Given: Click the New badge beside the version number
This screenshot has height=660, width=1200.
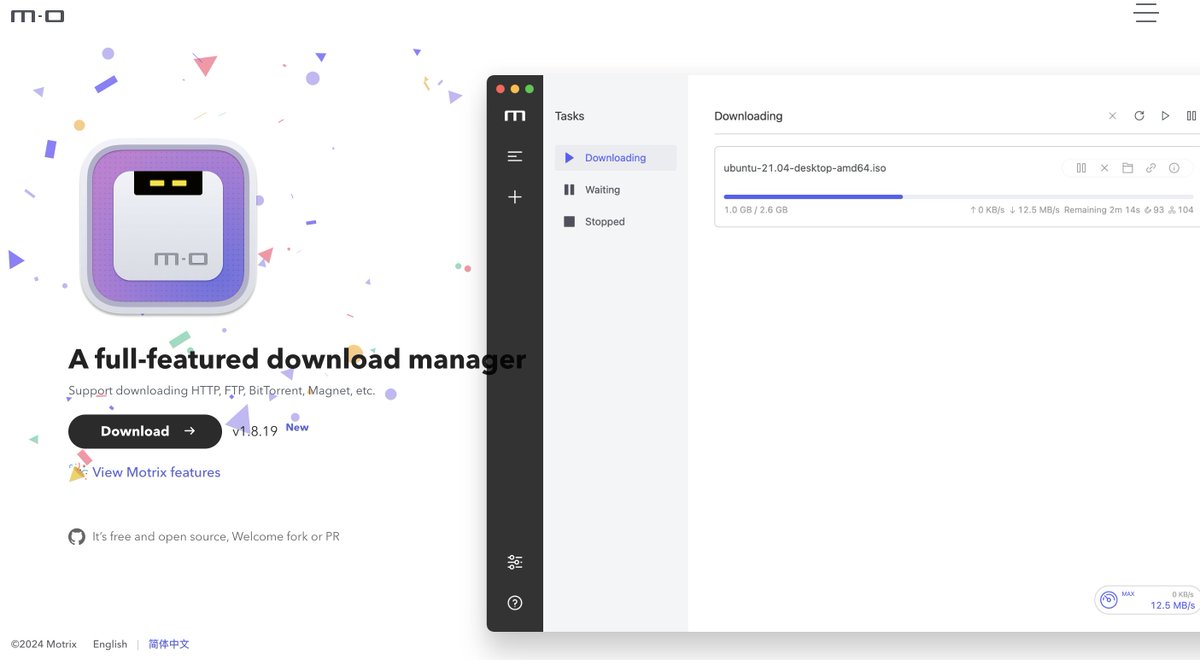Looking at the screenshot, I should (x=297, y=427).
